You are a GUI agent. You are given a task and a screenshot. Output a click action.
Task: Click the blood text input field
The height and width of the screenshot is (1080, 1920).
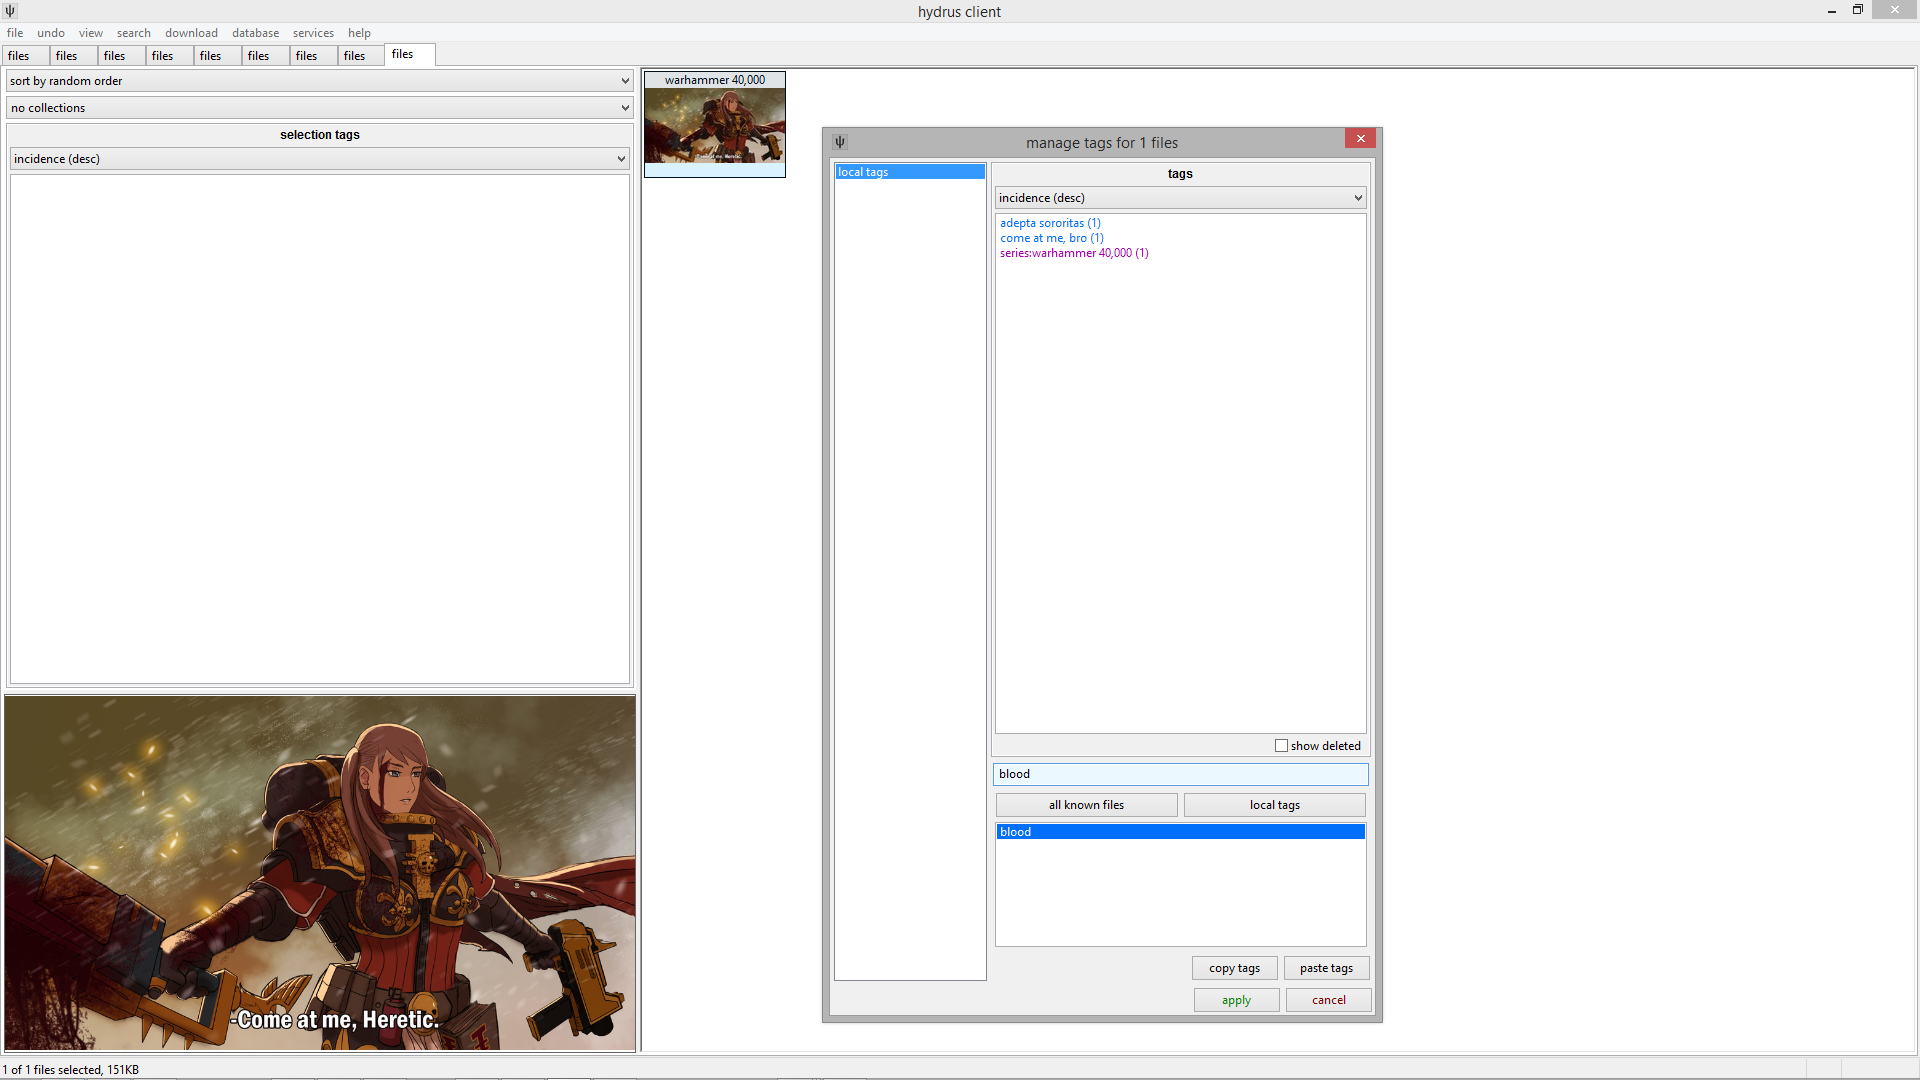pyautogui.click(x=1180, y=773)
